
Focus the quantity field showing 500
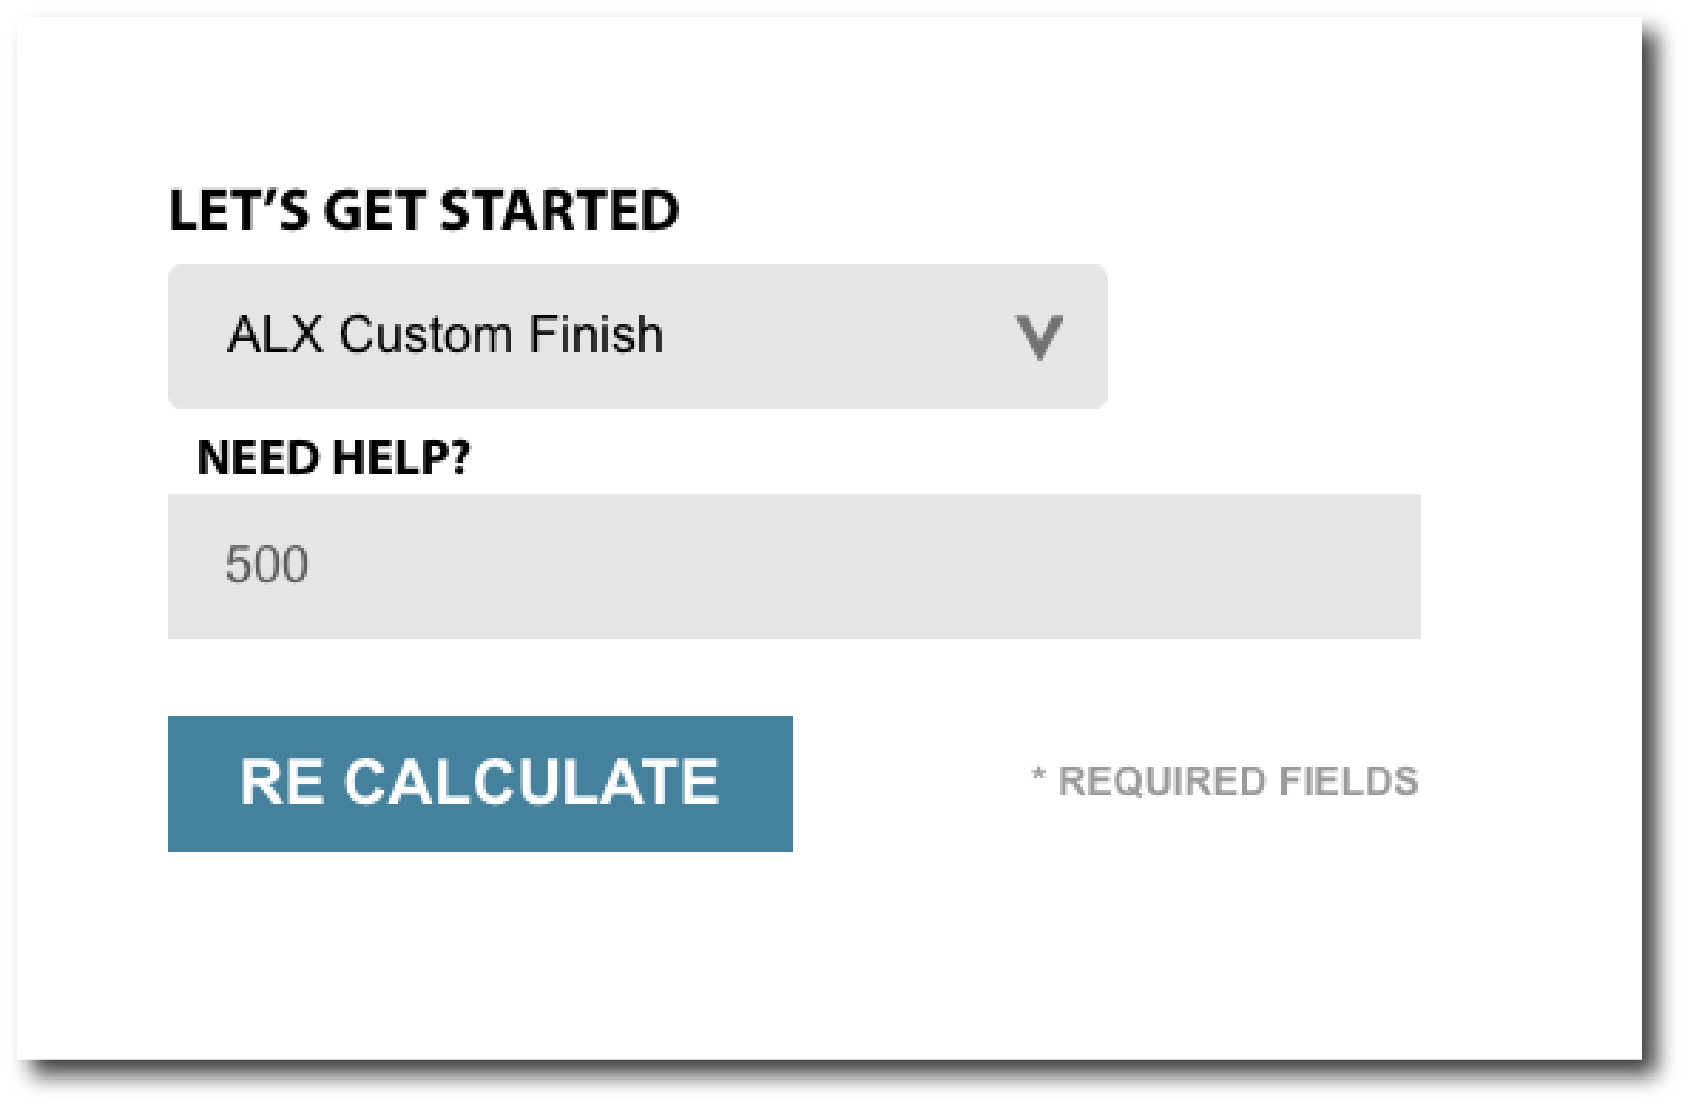[793, 566]
